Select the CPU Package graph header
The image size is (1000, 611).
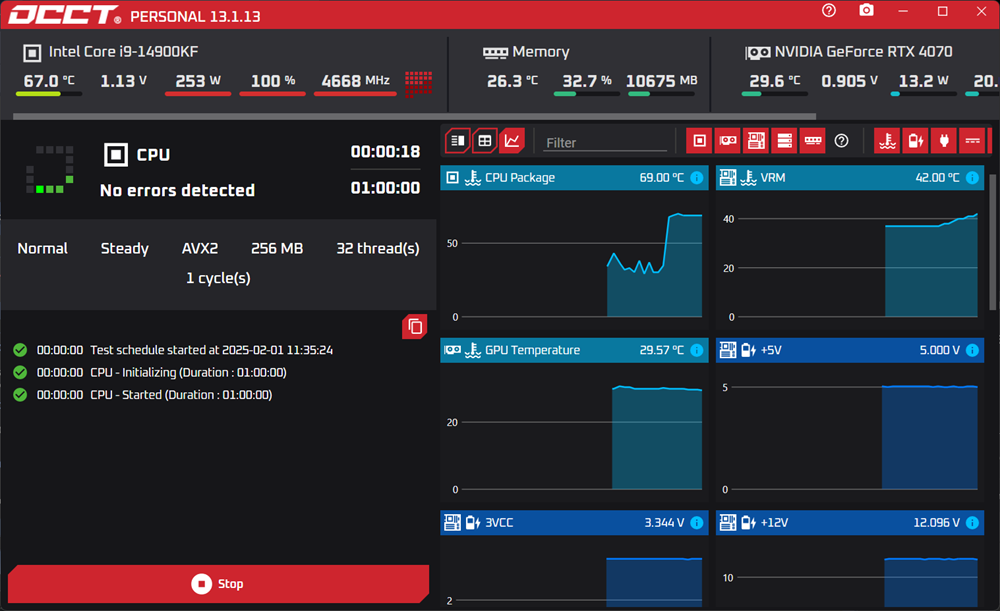[574, 178]
